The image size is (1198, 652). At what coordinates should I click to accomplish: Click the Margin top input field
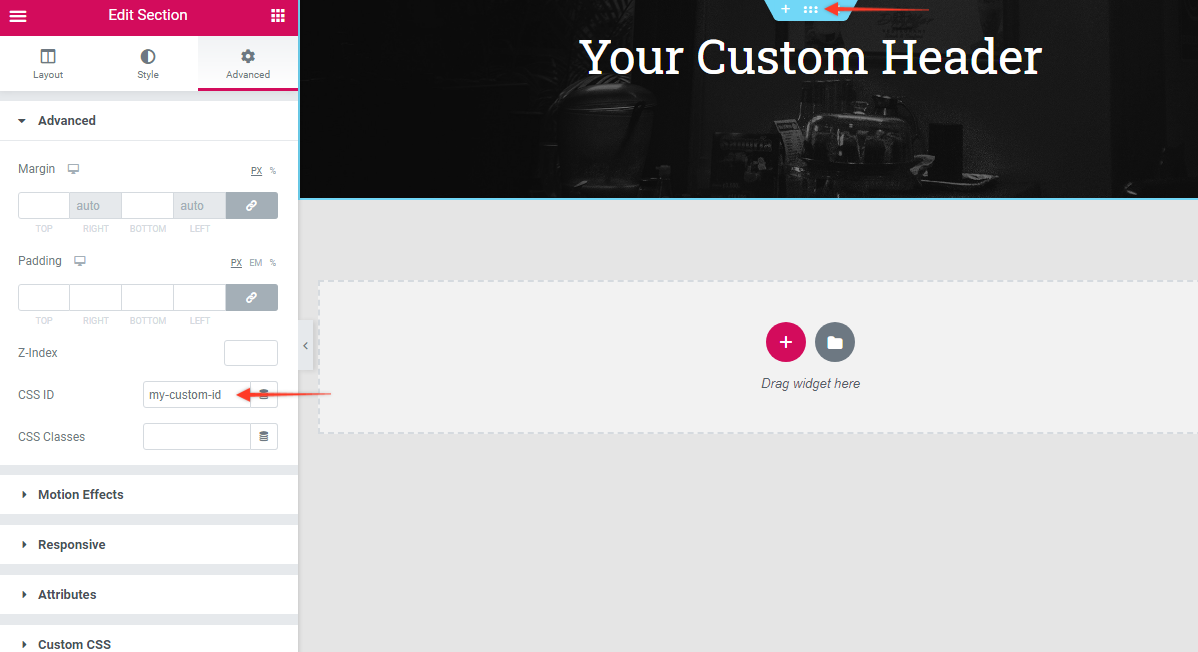(44, 206)
